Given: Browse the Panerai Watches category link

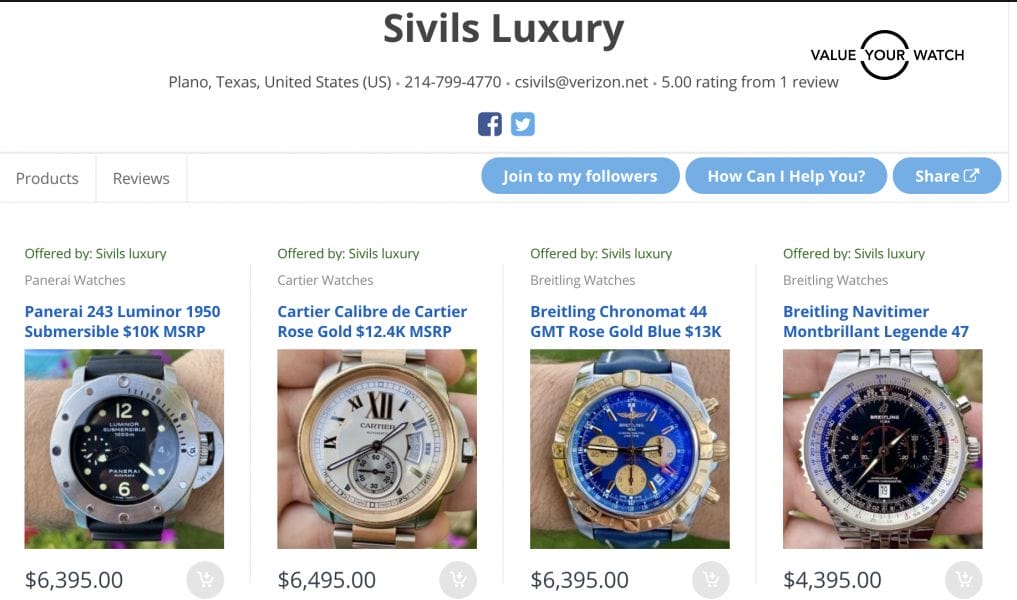Looking at the screenshot, I should pos(75,280).
